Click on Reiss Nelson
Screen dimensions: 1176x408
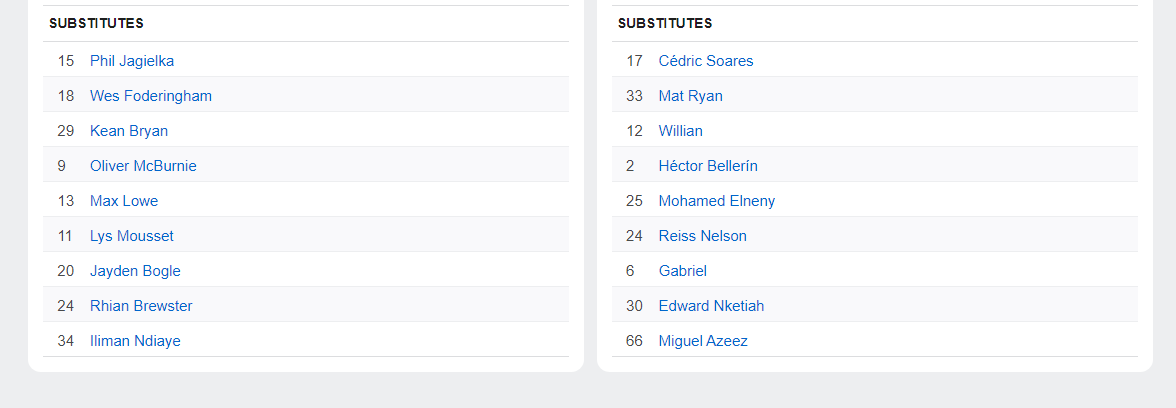(x=702, y=236)
